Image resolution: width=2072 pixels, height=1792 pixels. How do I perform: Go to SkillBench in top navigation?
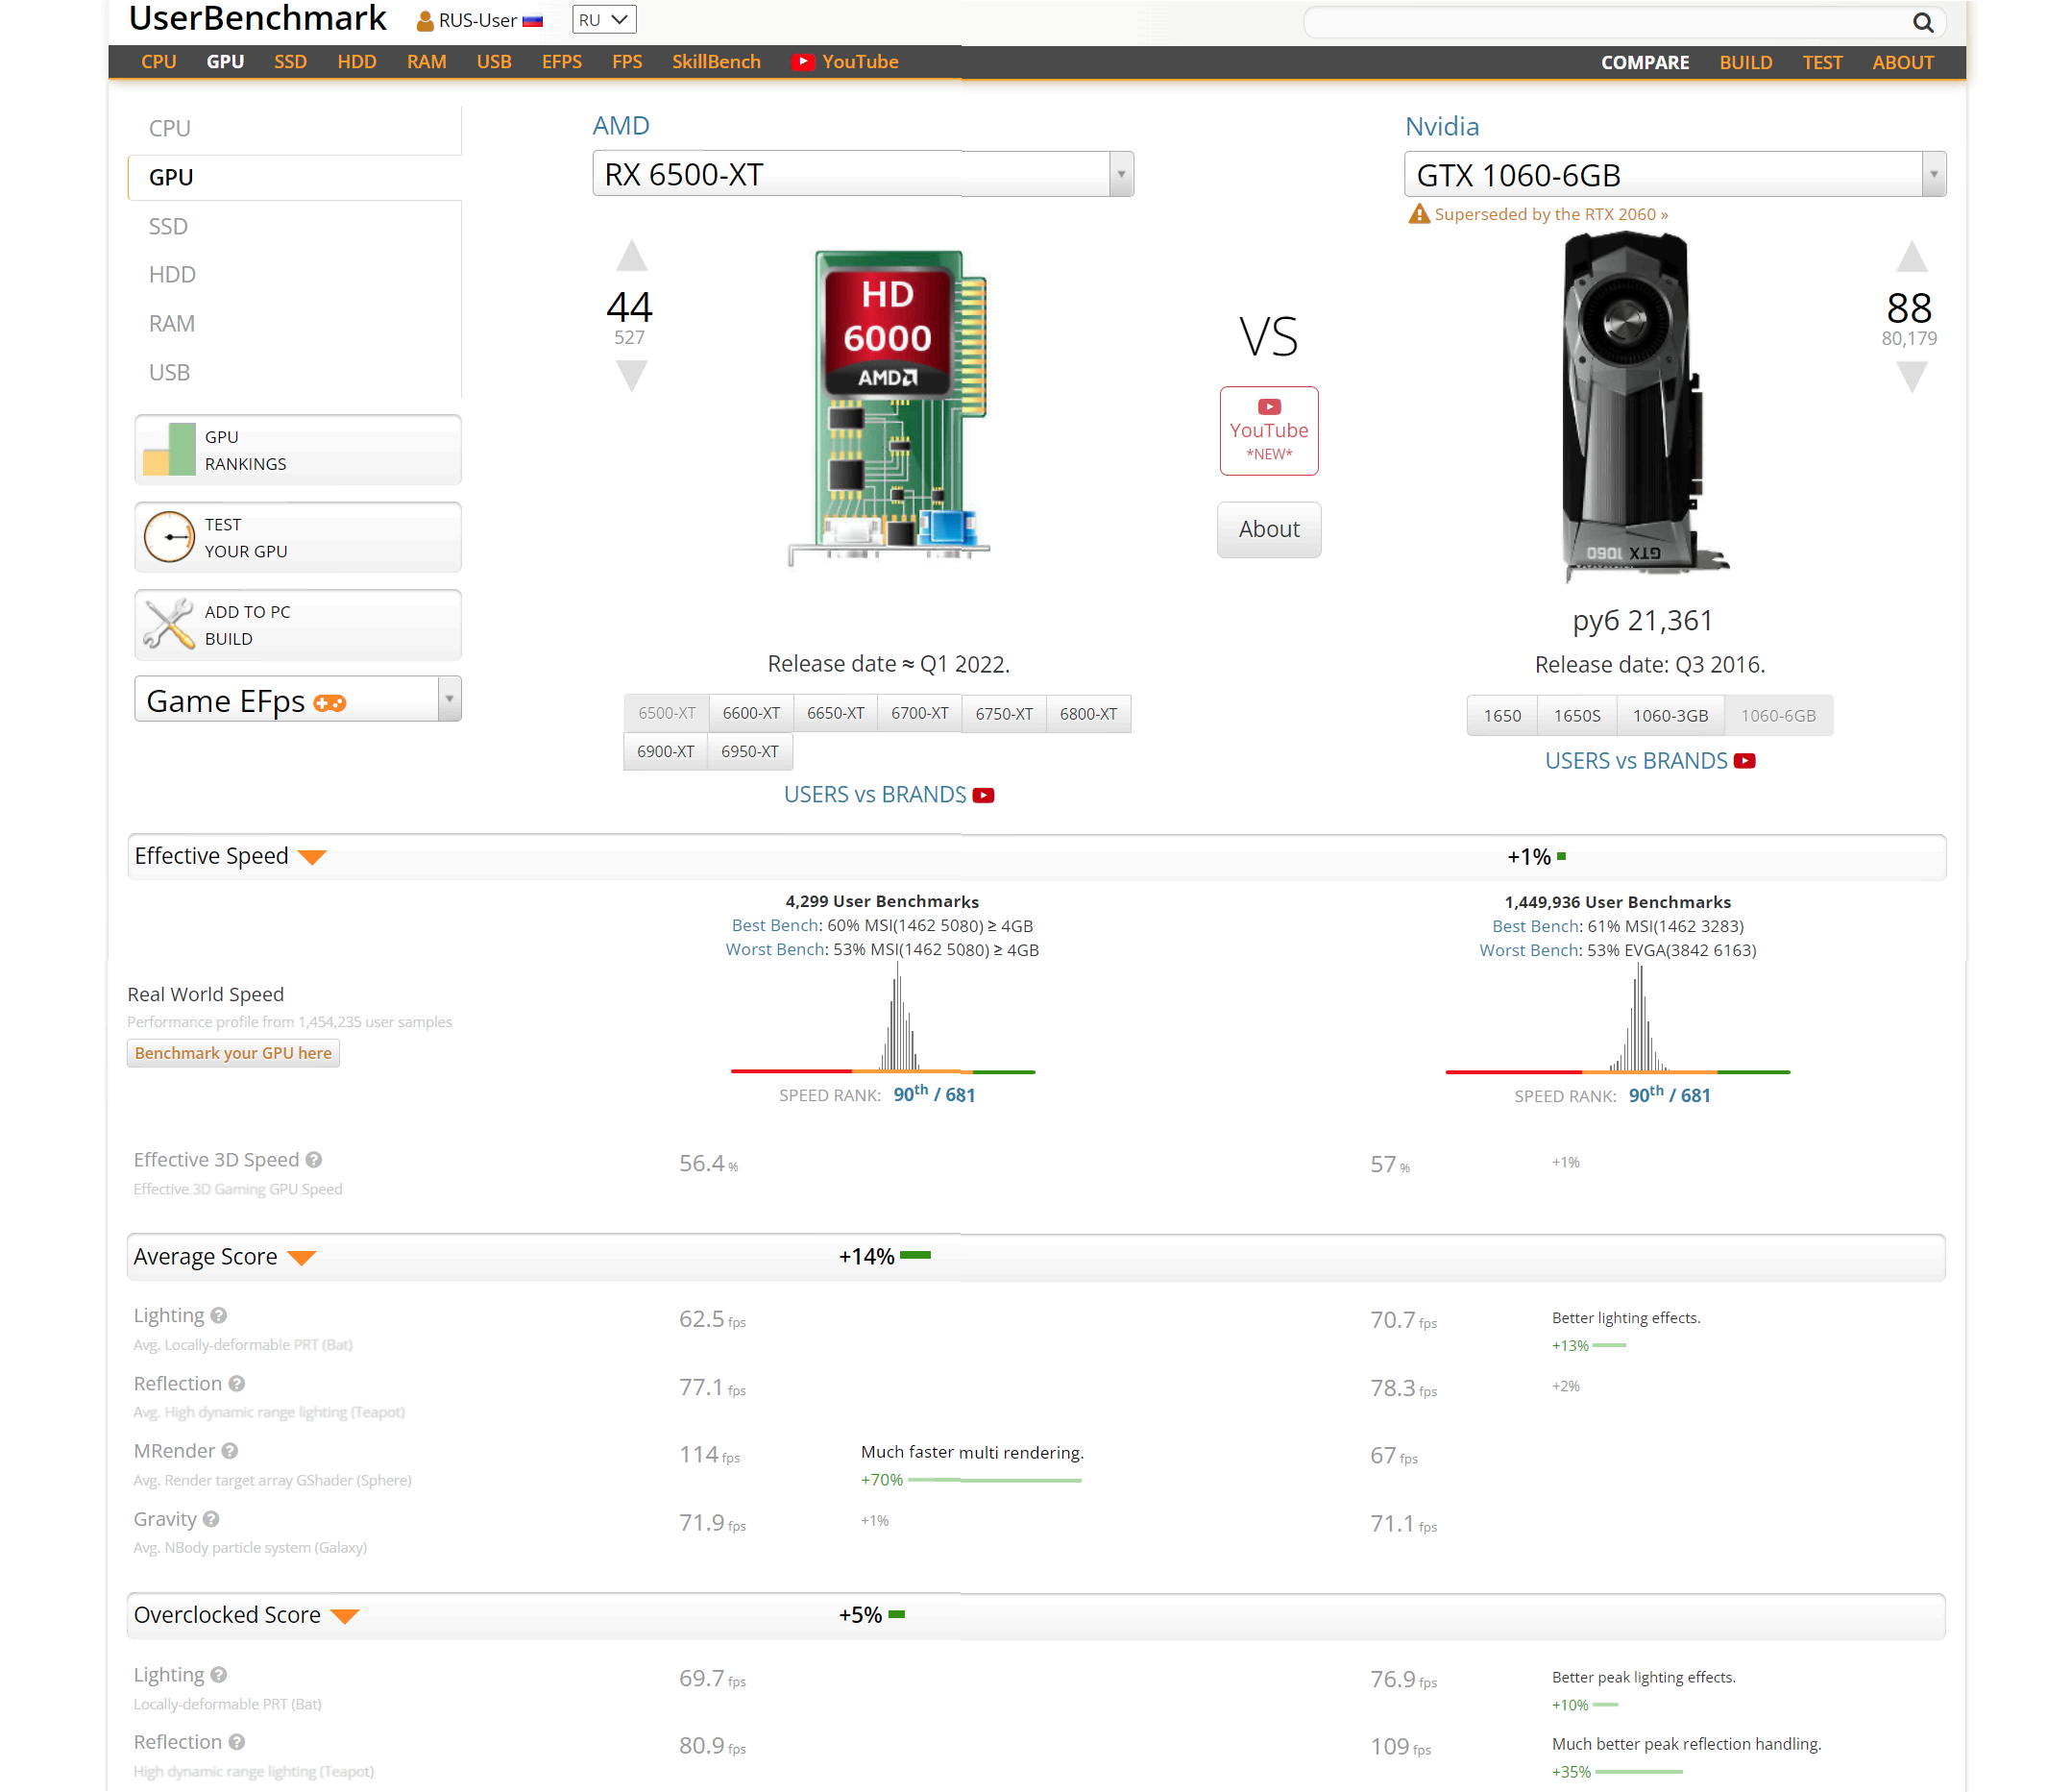pyautogui.click(x=716, y=62)
